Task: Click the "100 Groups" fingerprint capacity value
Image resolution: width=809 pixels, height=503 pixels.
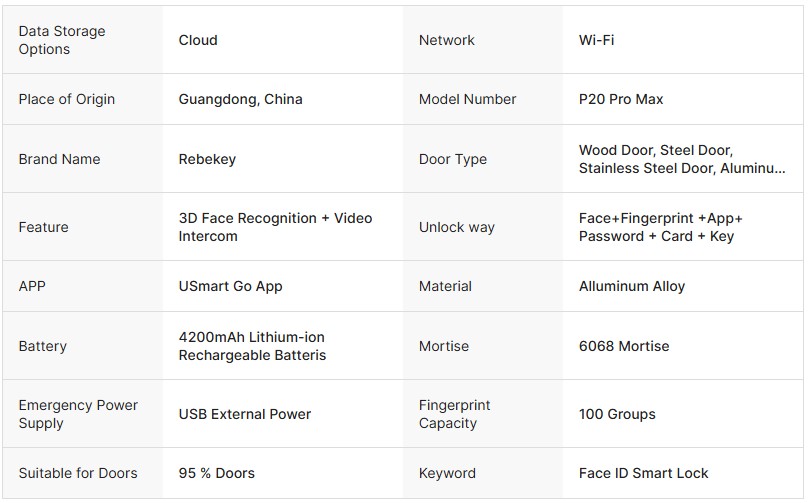Action: pos(617,414)
